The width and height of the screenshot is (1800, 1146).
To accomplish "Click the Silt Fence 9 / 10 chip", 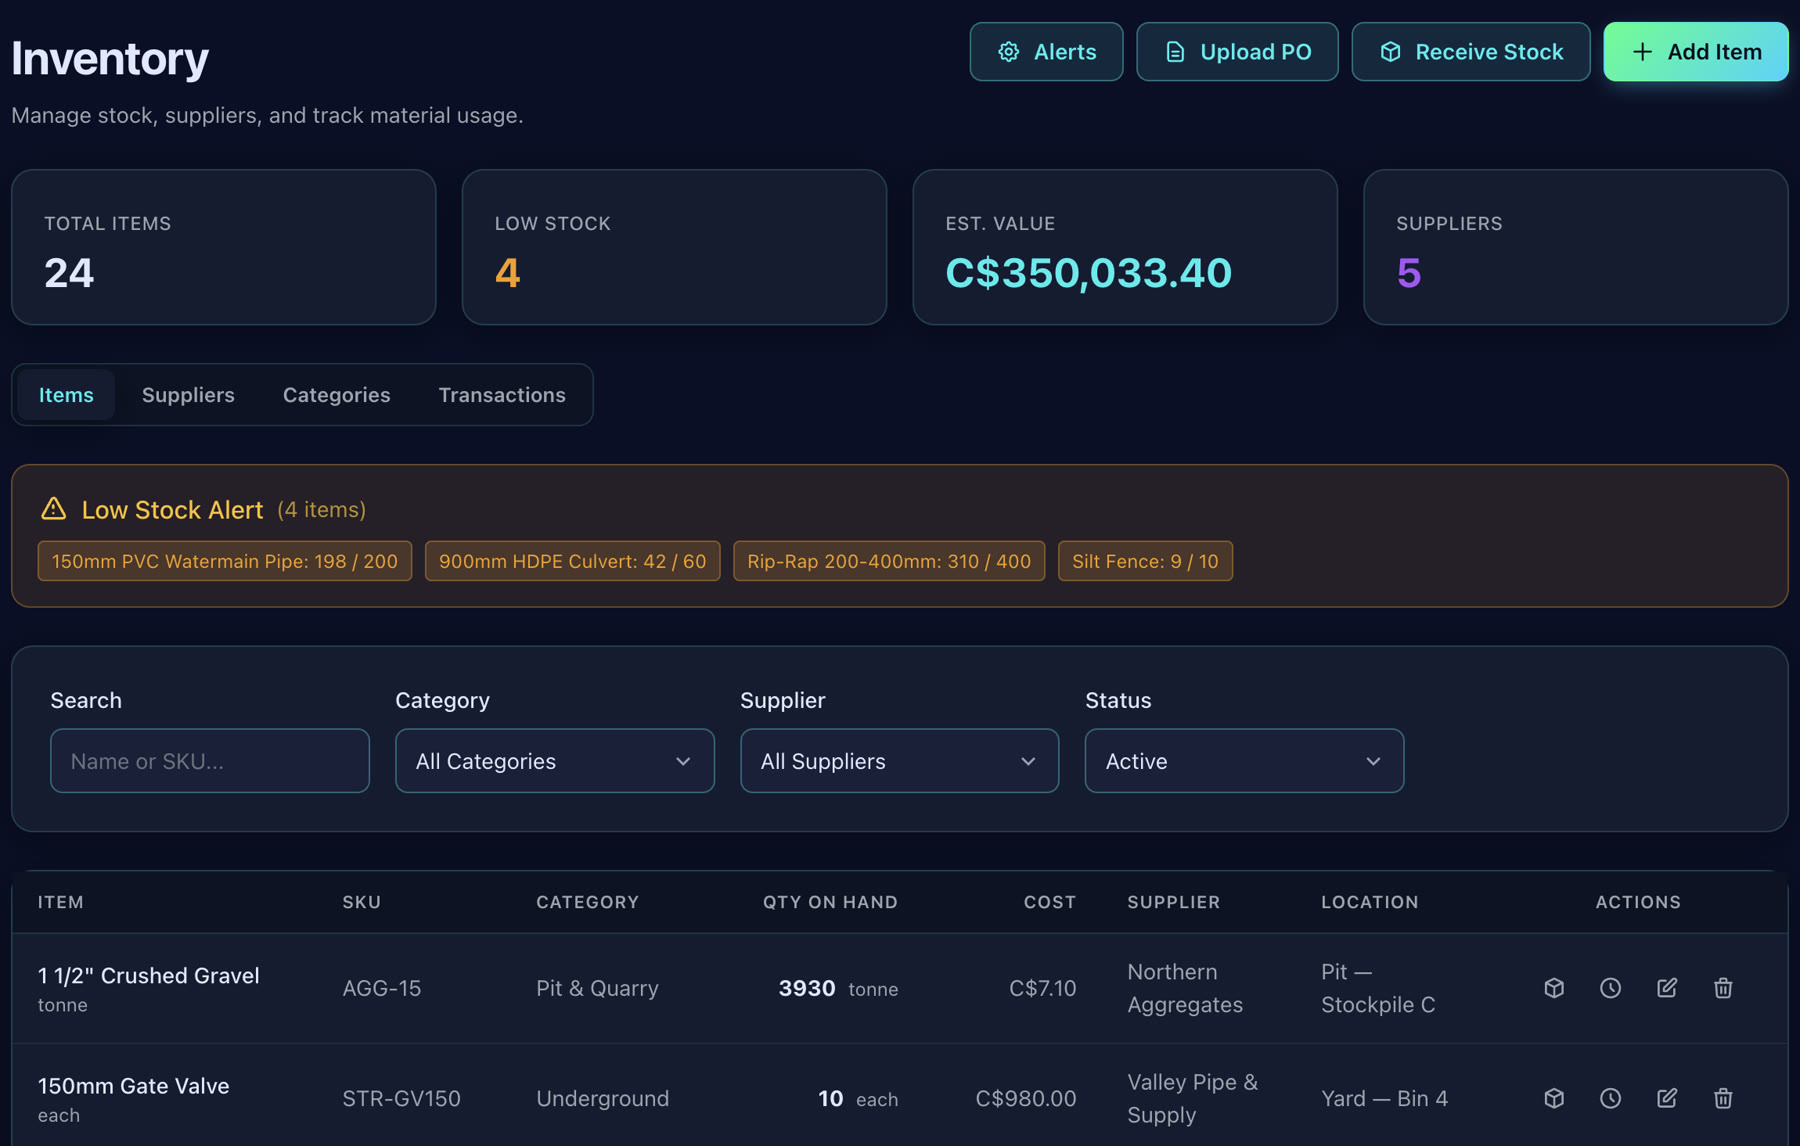I will coord(1145,561).
